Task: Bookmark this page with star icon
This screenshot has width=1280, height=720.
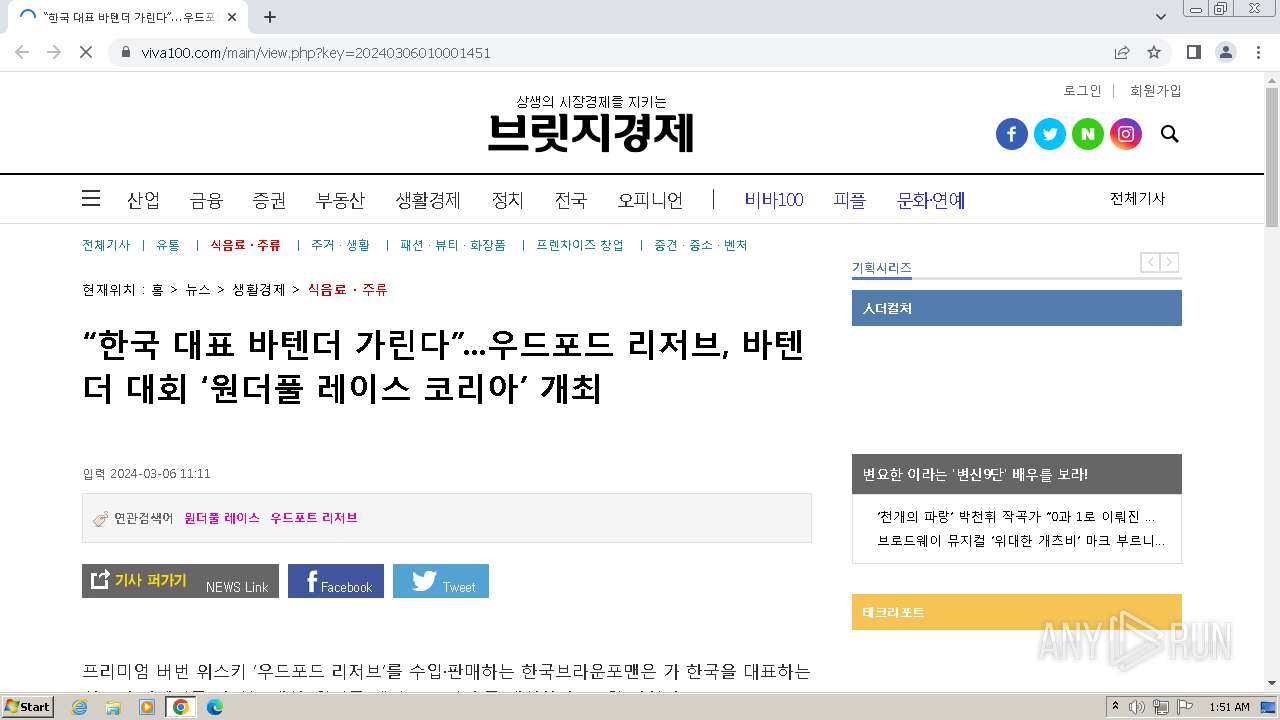Action: click(1154, 52)
